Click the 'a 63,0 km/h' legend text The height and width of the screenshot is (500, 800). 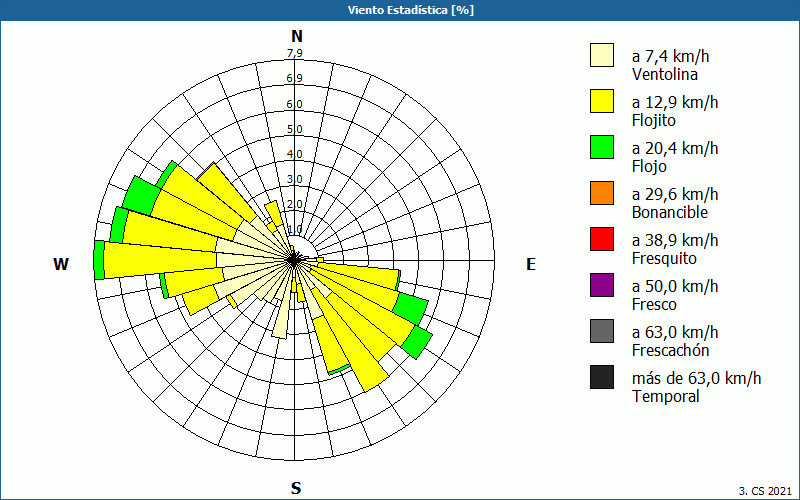coord(675,332)
